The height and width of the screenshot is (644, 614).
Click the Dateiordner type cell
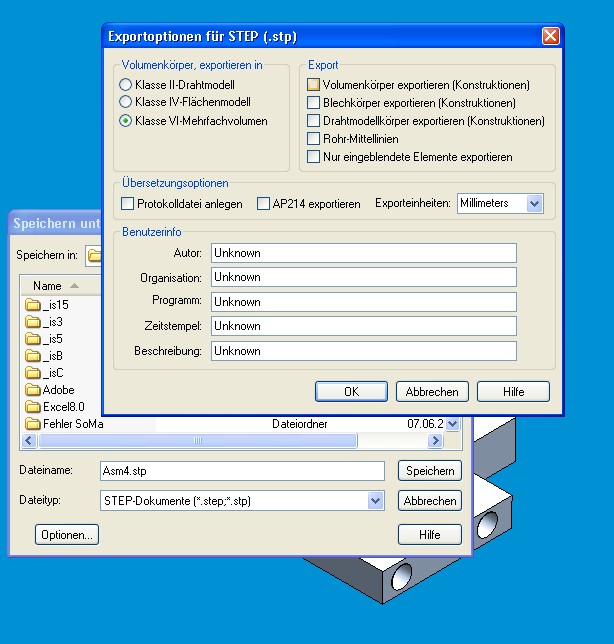click(x=300, y=423)
